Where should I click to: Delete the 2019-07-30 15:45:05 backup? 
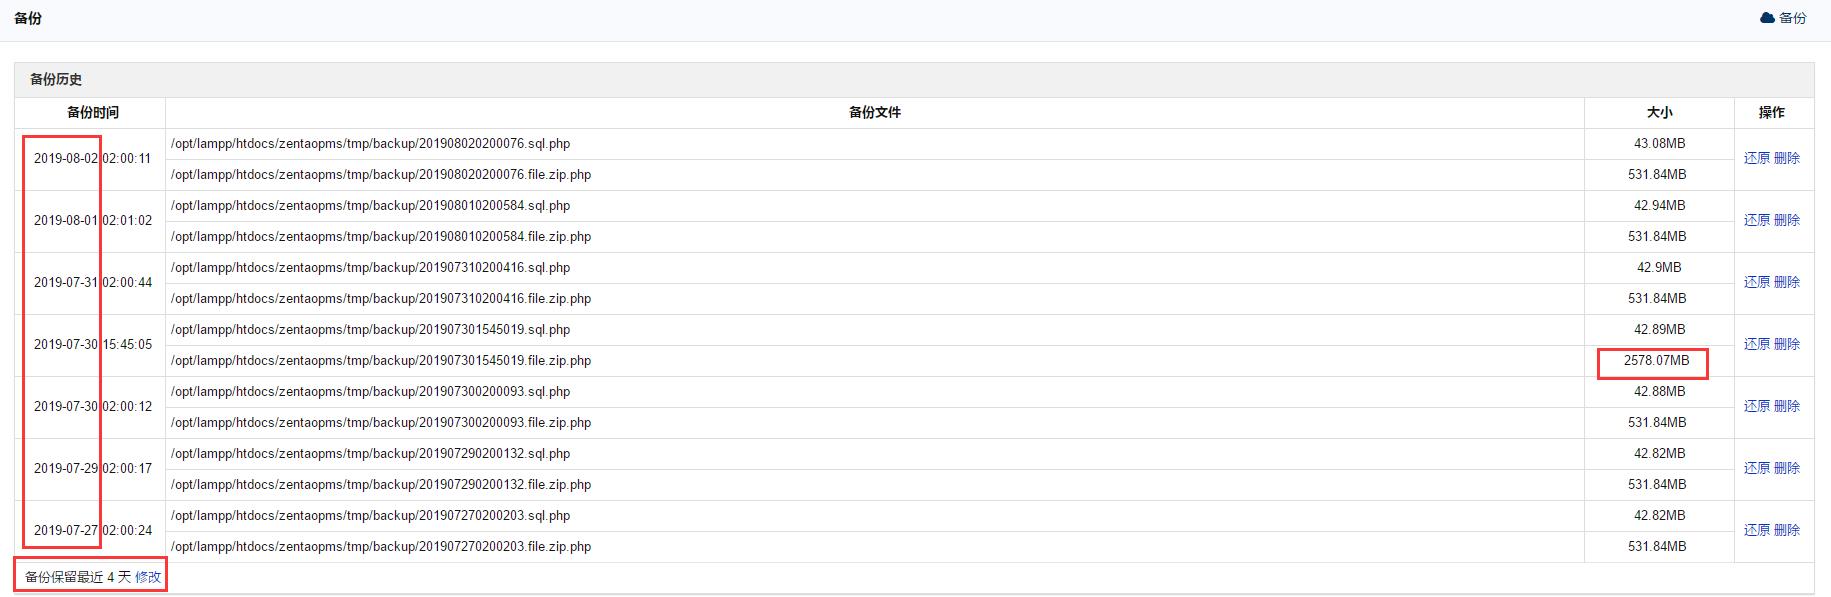1787,344
